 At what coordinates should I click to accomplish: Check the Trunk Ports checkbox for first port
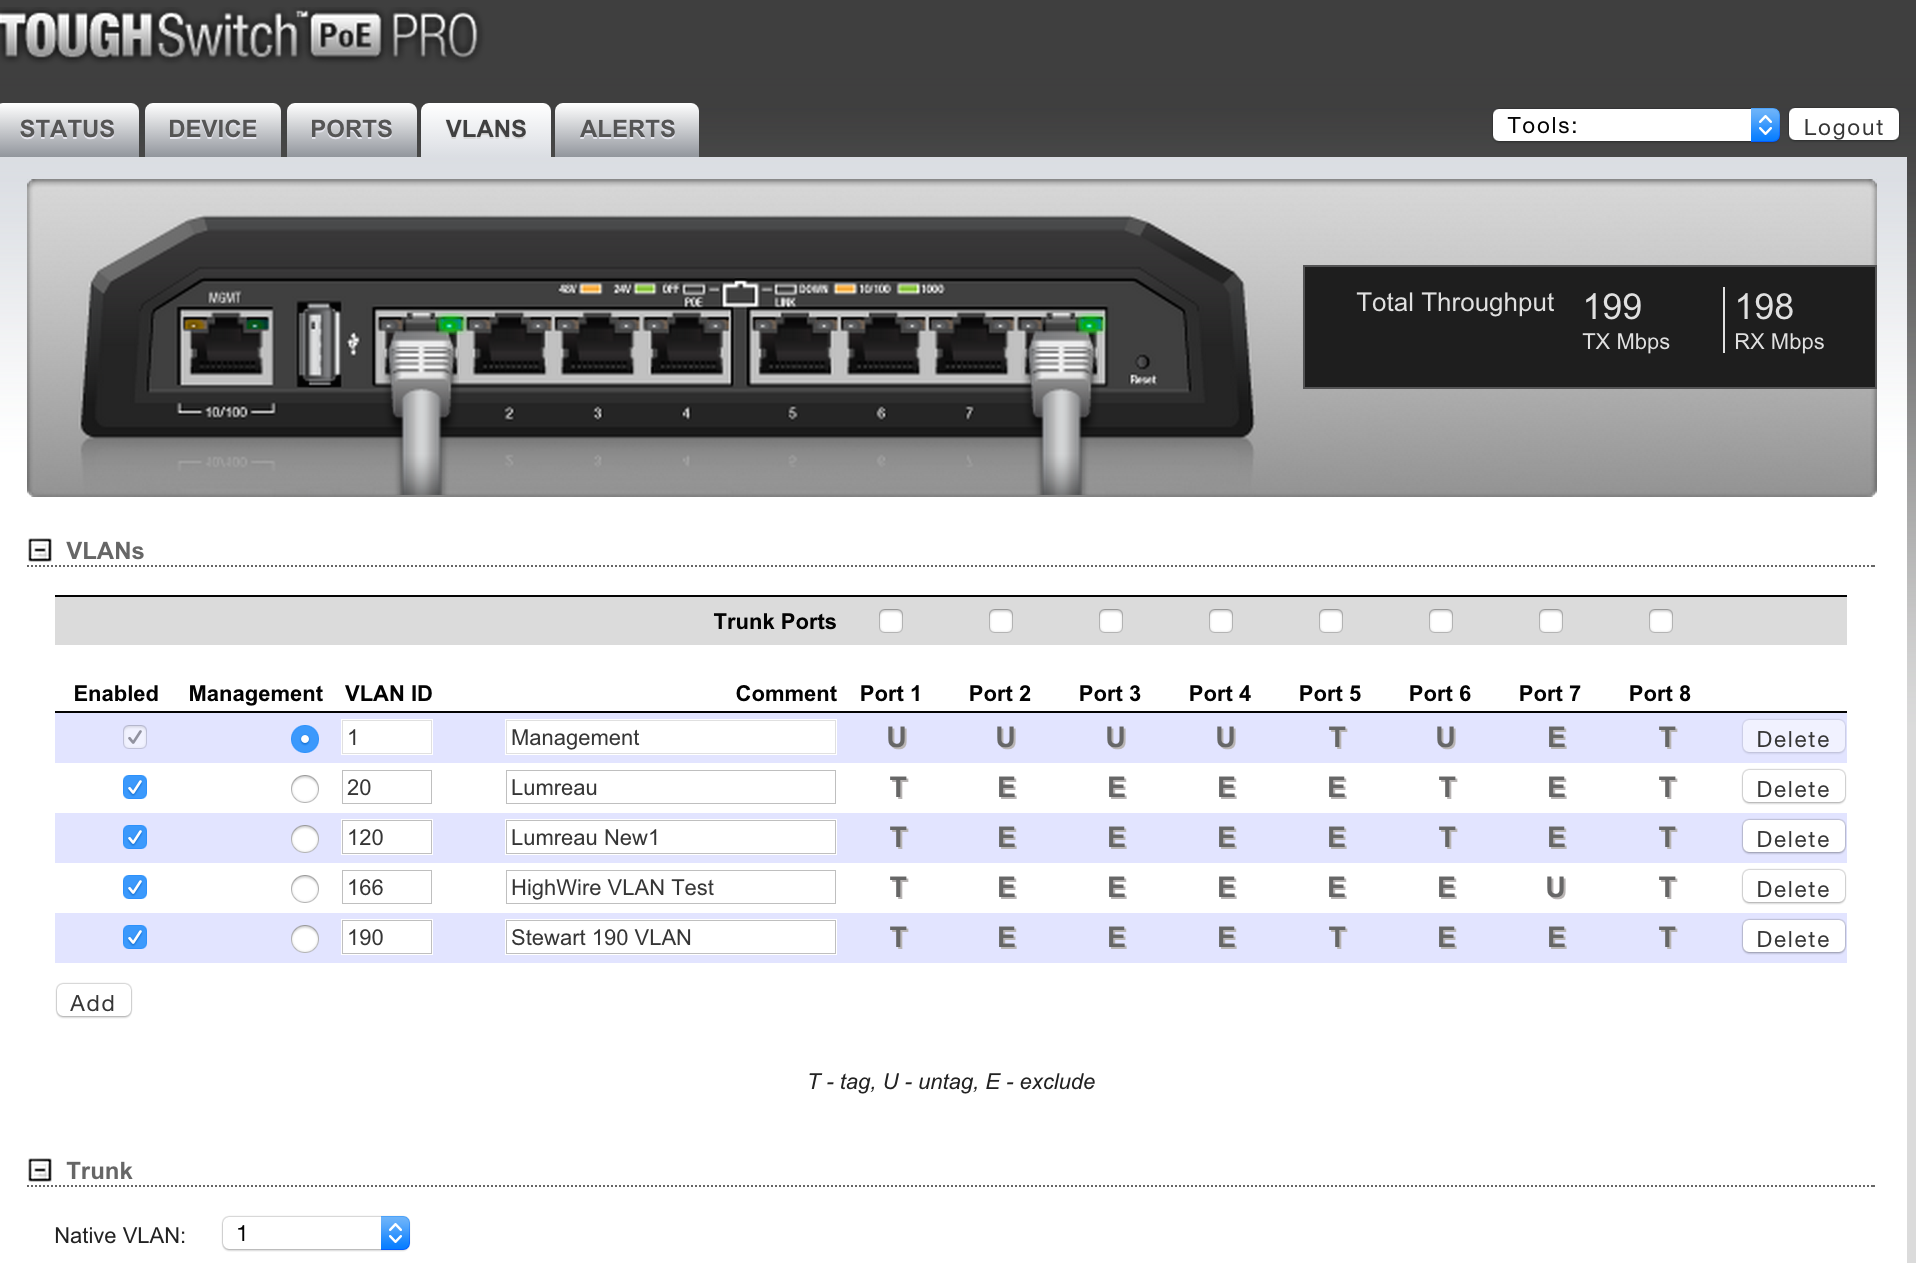[x=890, y=621]
